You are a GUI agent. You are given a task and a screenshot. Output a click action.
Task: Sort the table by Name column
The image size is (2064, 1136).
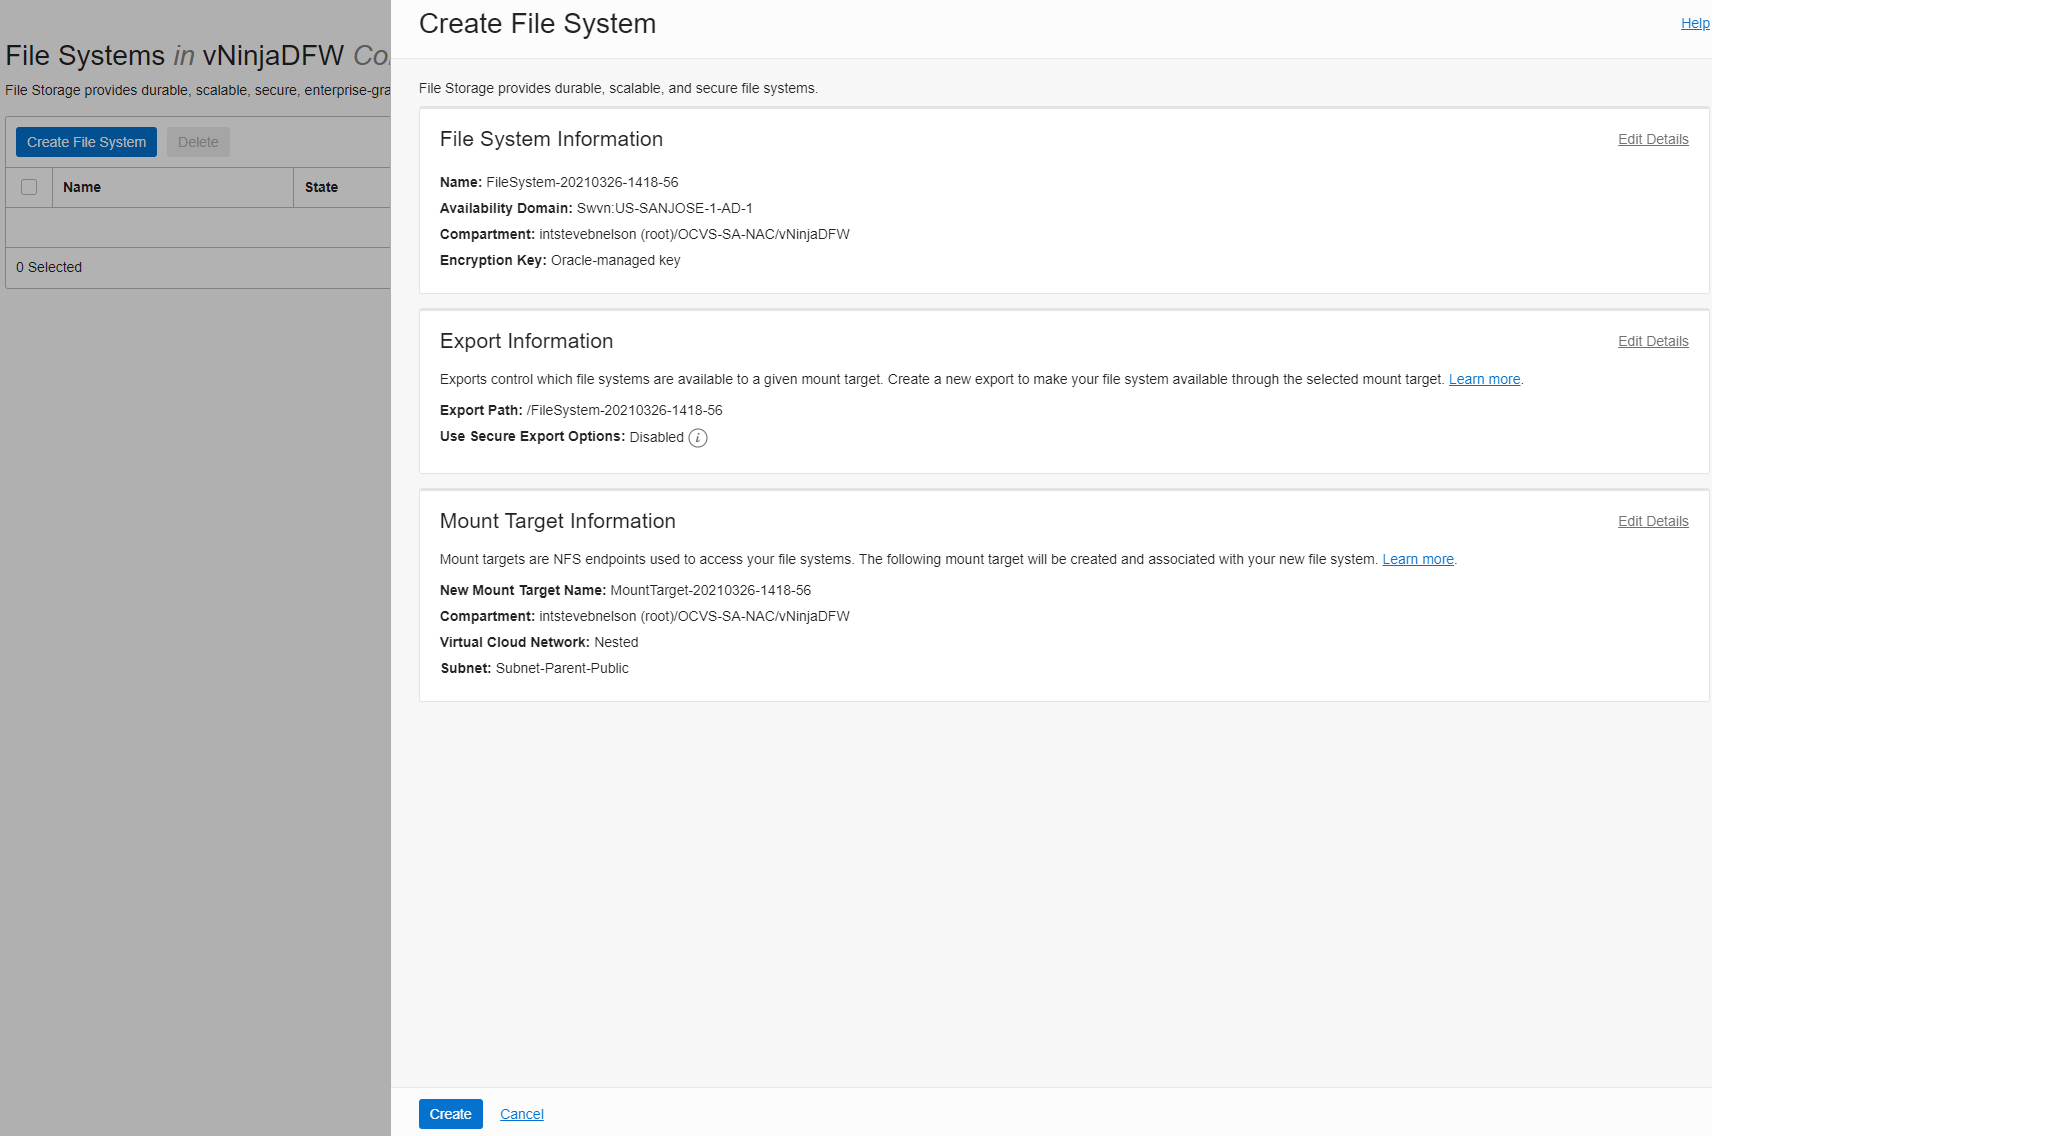coord(83,187)
